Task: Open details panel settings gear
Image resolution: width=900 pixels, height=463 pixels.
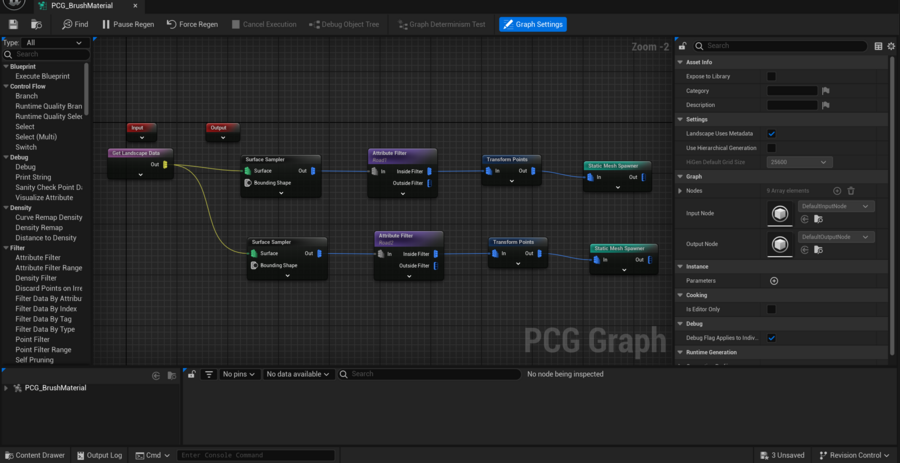Action: click(891, 46)
